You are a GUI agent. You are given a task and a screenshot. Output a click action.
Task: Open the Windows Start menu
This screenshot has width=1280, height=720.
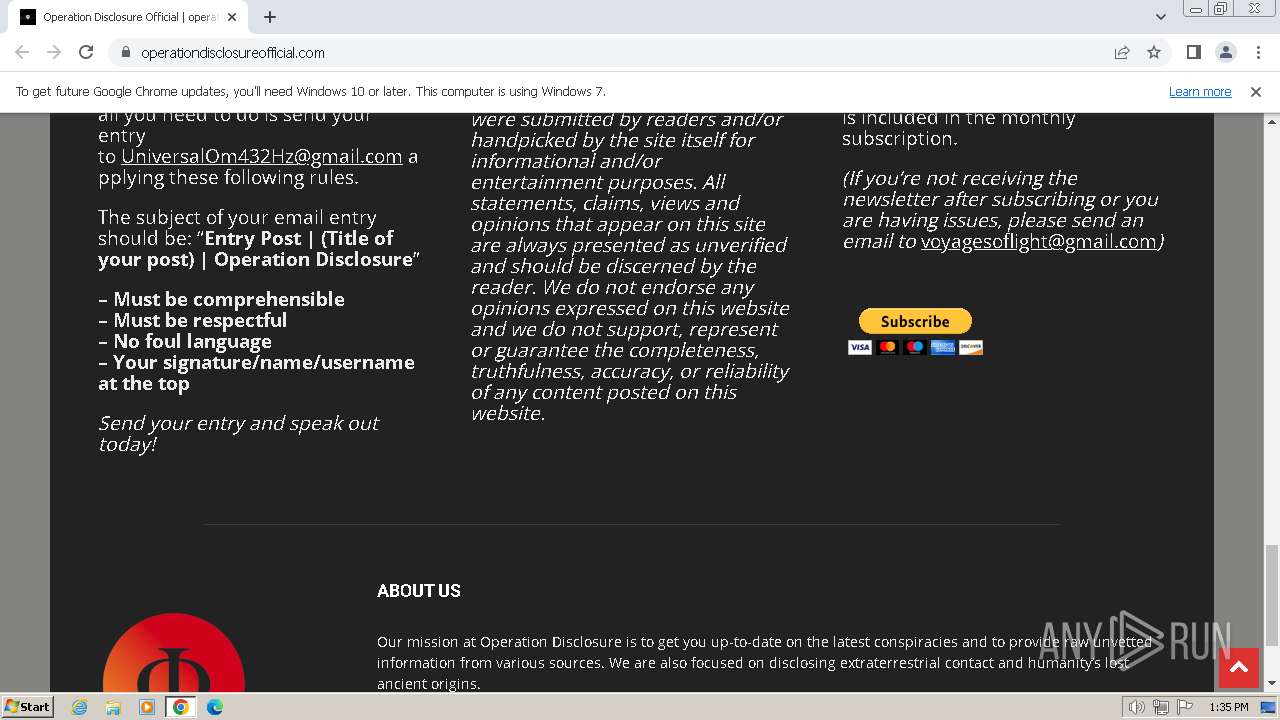tap(27, 706)
